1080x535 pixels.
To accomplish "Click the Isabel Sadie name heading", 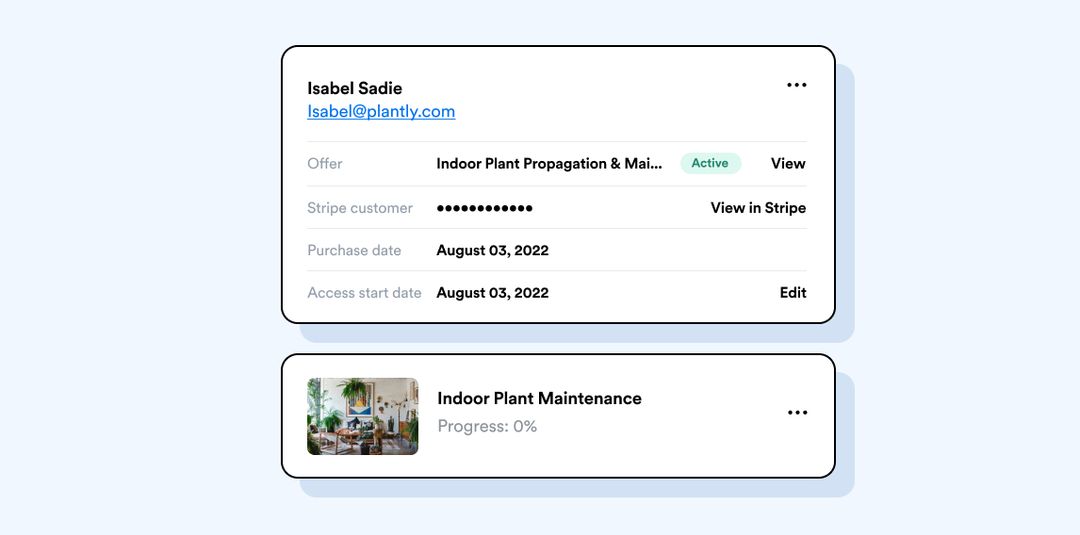I will tap(354, 88).
